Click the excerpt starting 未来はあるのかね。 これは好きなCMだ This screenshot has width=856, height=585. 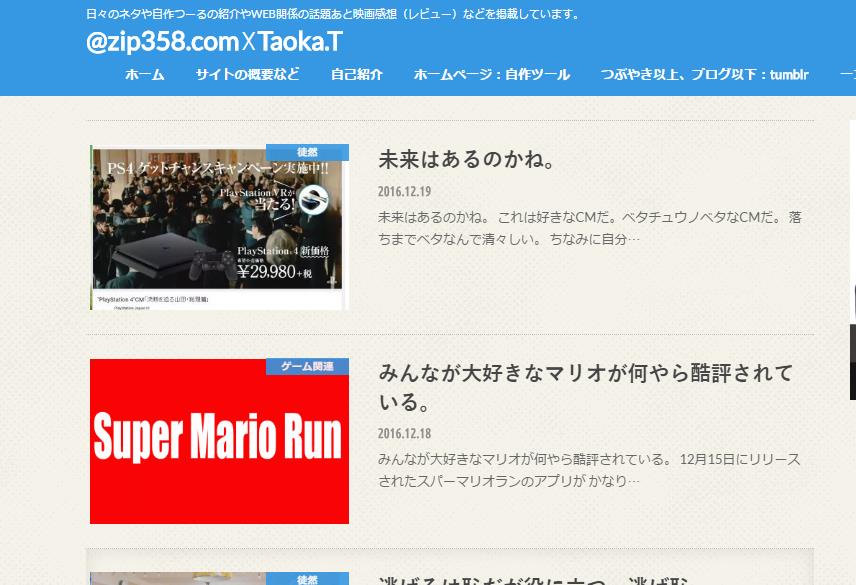[x=590, y=228]
